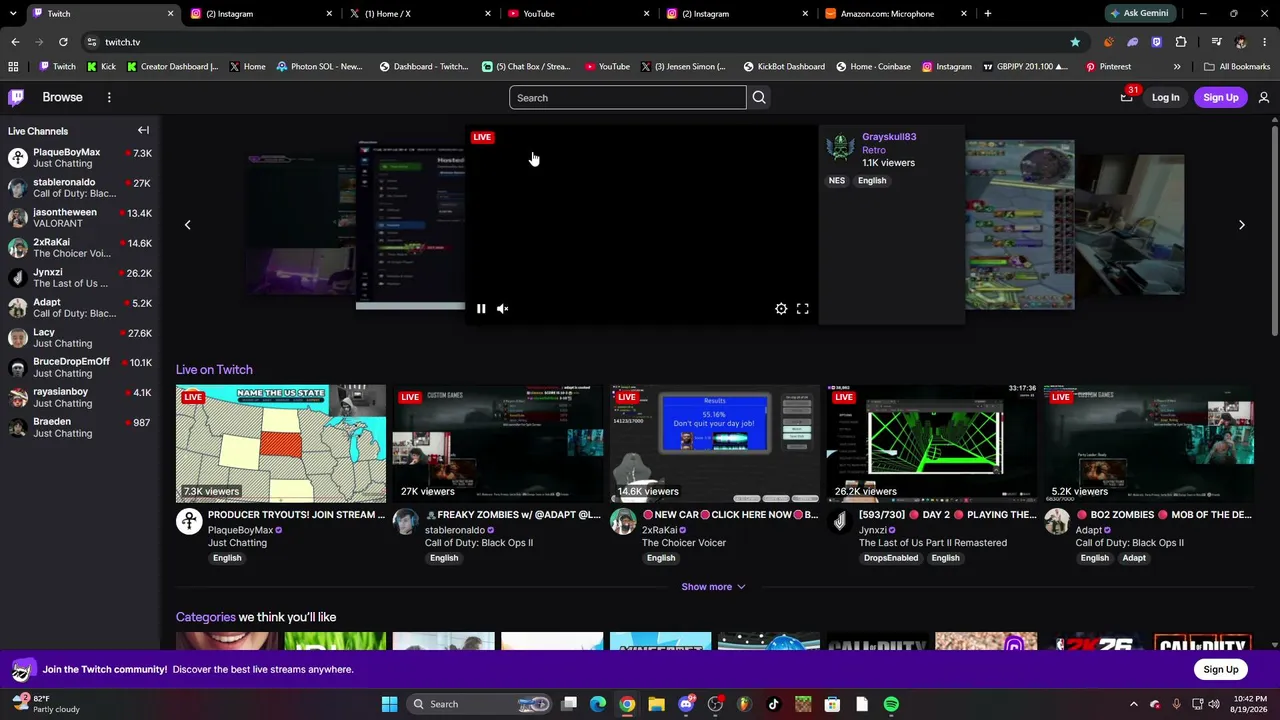Open jasontheween channel in sidebar

tap(80, 218)
